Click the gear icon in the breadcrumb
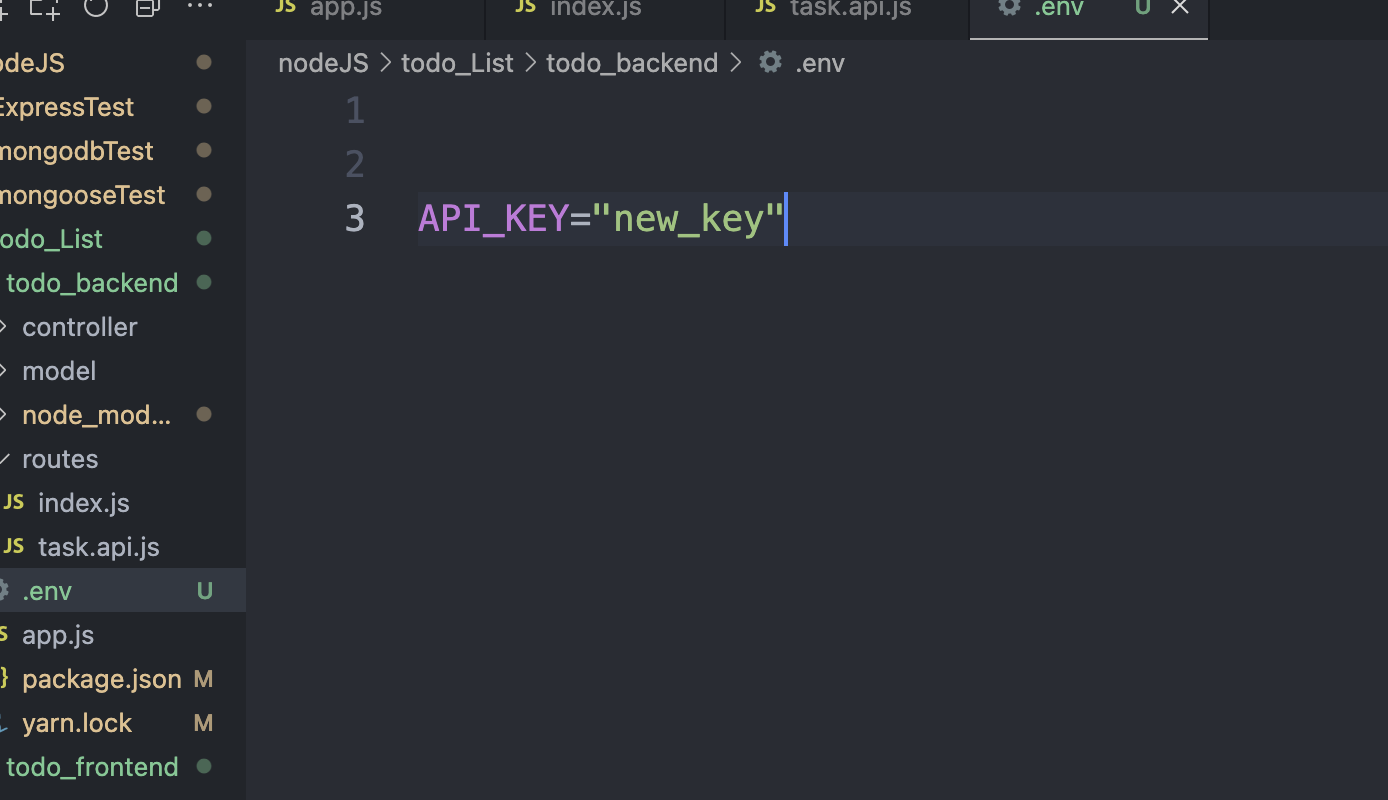1388x800 pixels. 770,62
